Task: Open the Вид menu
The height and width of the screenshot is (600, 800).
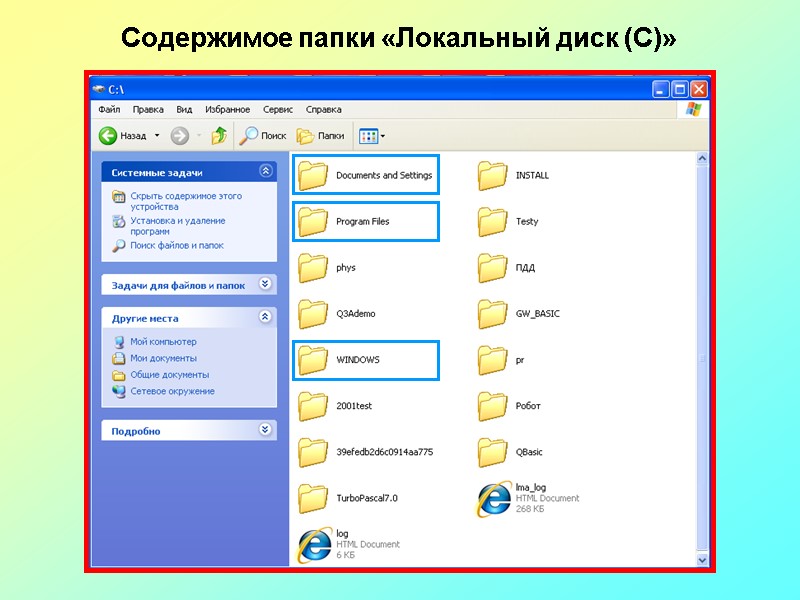Action: pos(184,109)
